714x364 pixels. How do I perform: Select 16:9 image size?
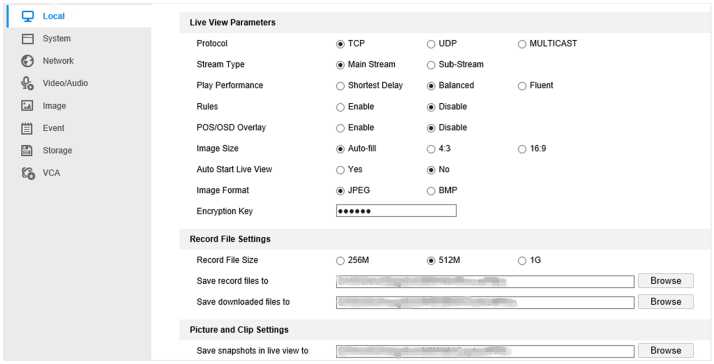tap(522, 149)
